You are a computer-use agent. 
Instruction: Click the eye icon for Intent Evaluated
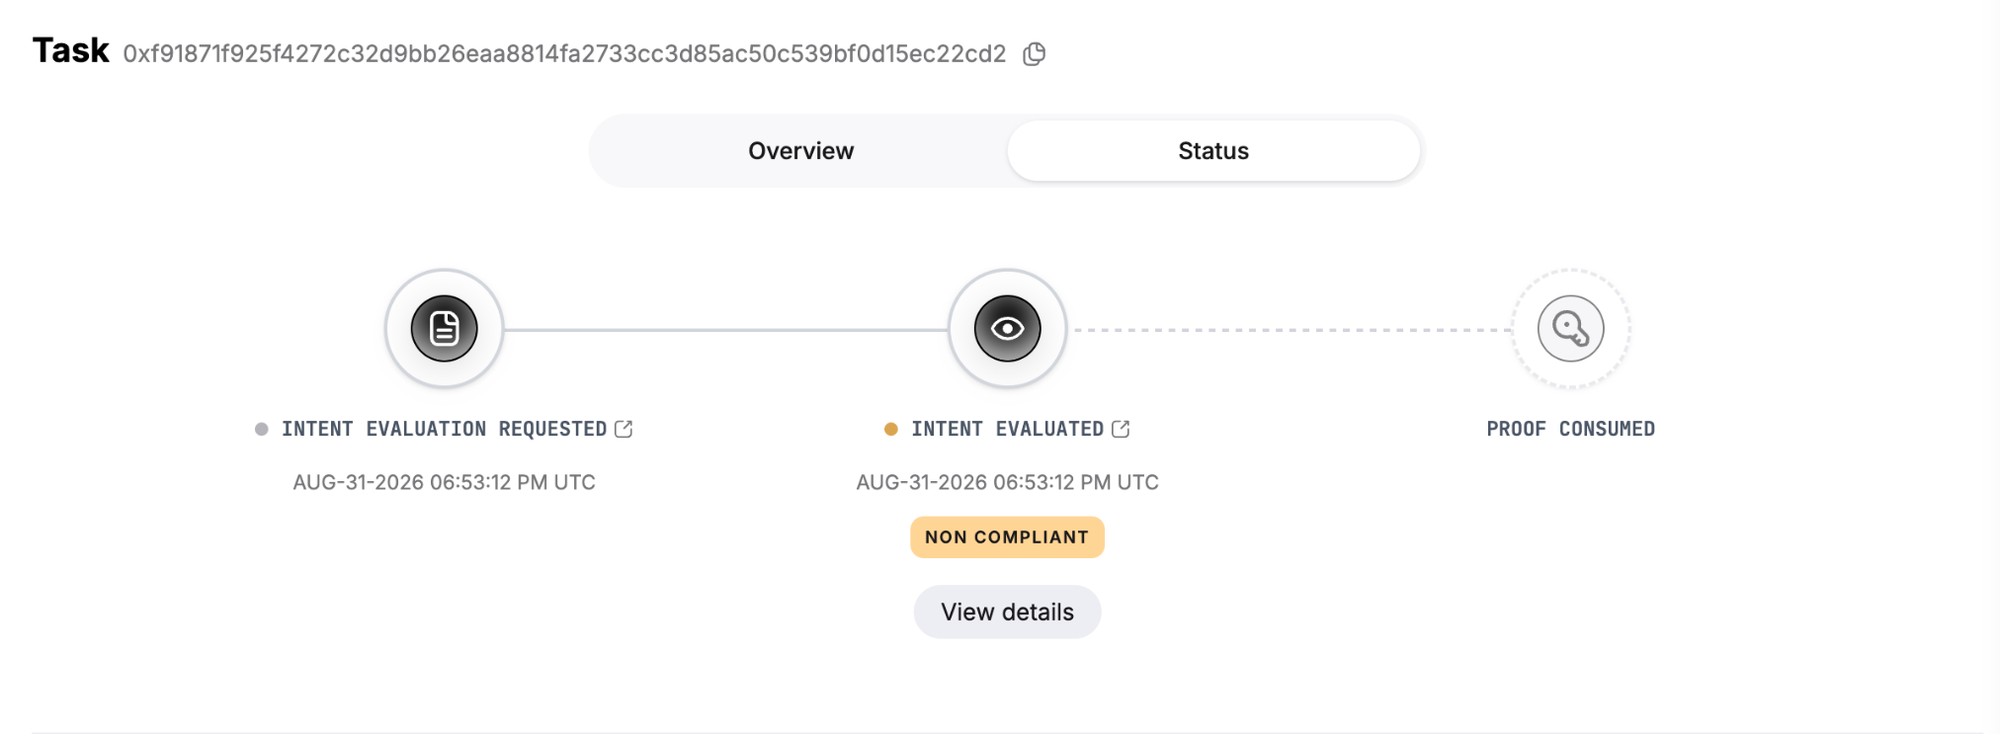pyautogui.click(x=1007, y=328)
